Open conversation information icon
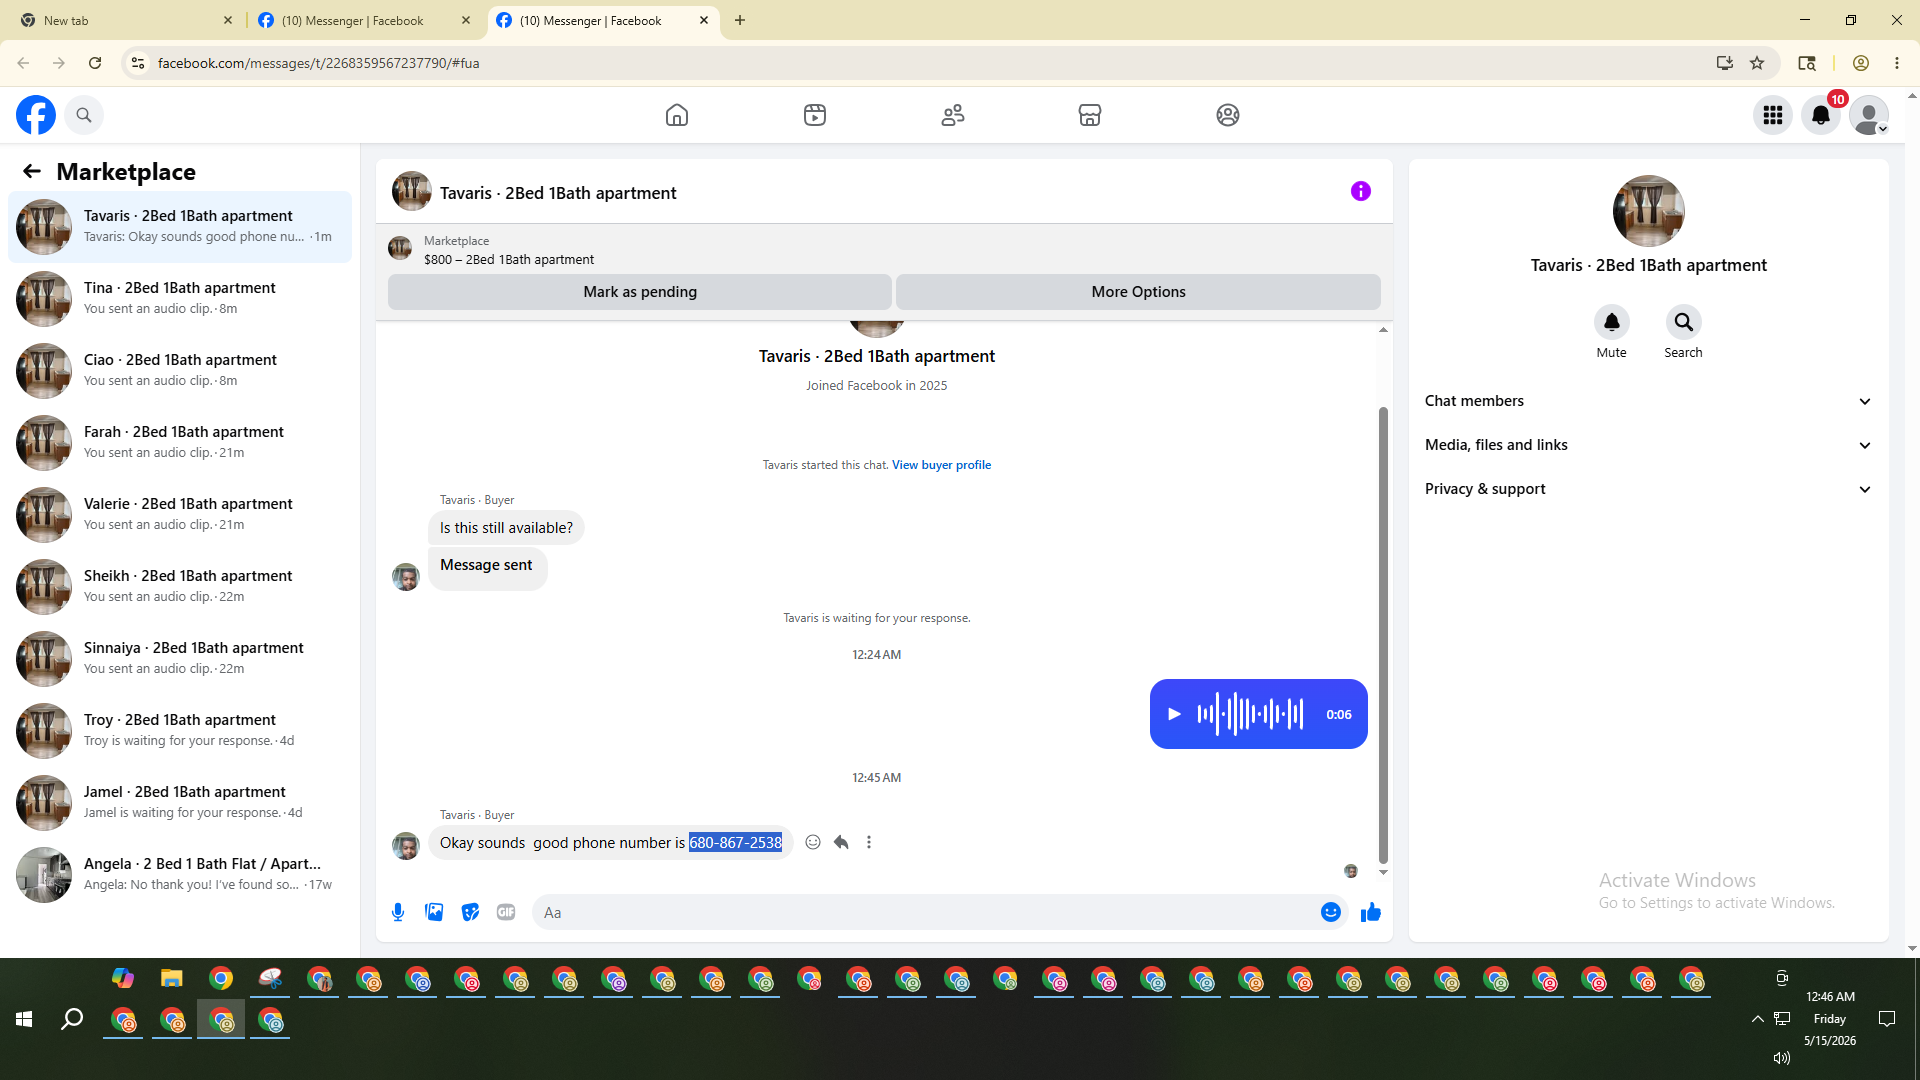 pyautogui.click(x=1361, y=191)
